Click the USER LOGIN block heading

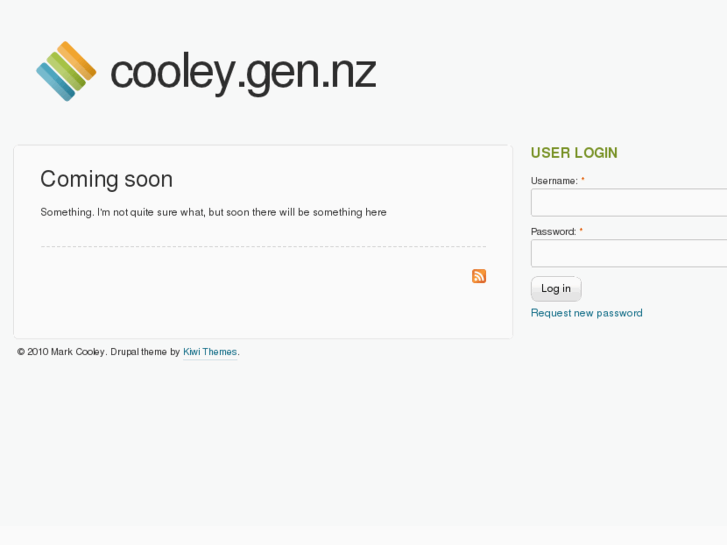574,153
